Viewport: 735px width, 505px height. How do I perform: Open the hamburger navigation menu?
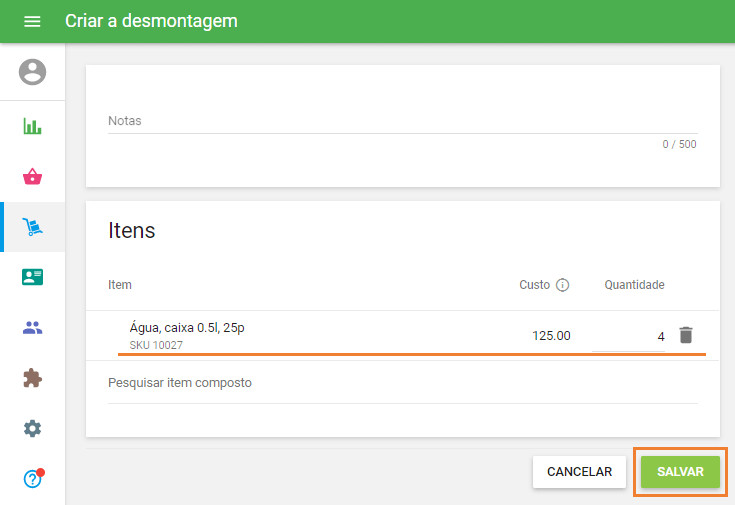click(x=32, y=21)
